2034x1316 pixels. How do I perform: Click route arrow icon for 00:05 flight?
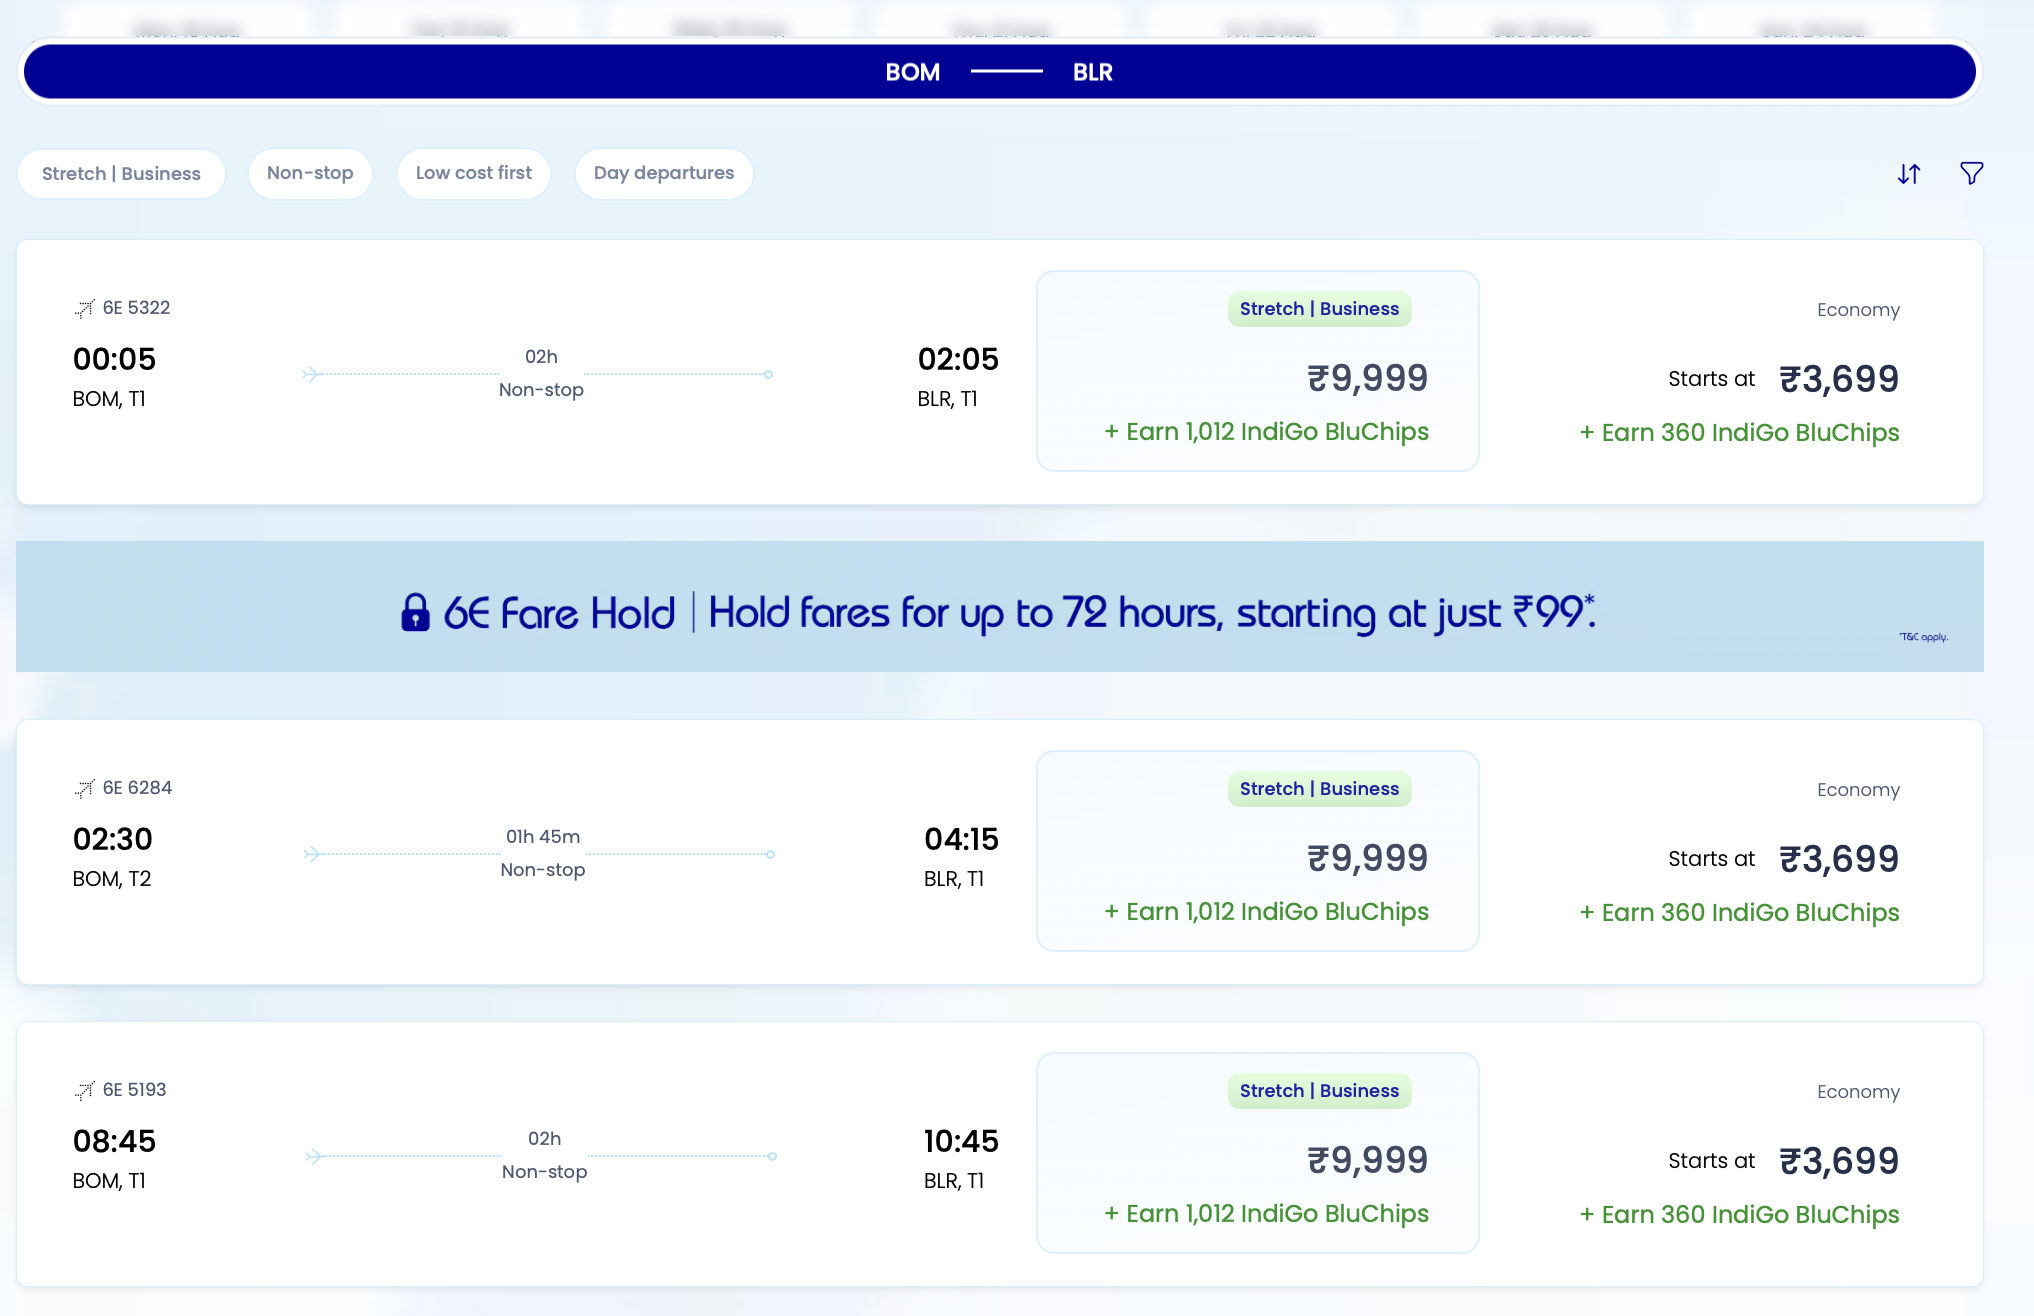pyautogui.click(x=311, y=374)
